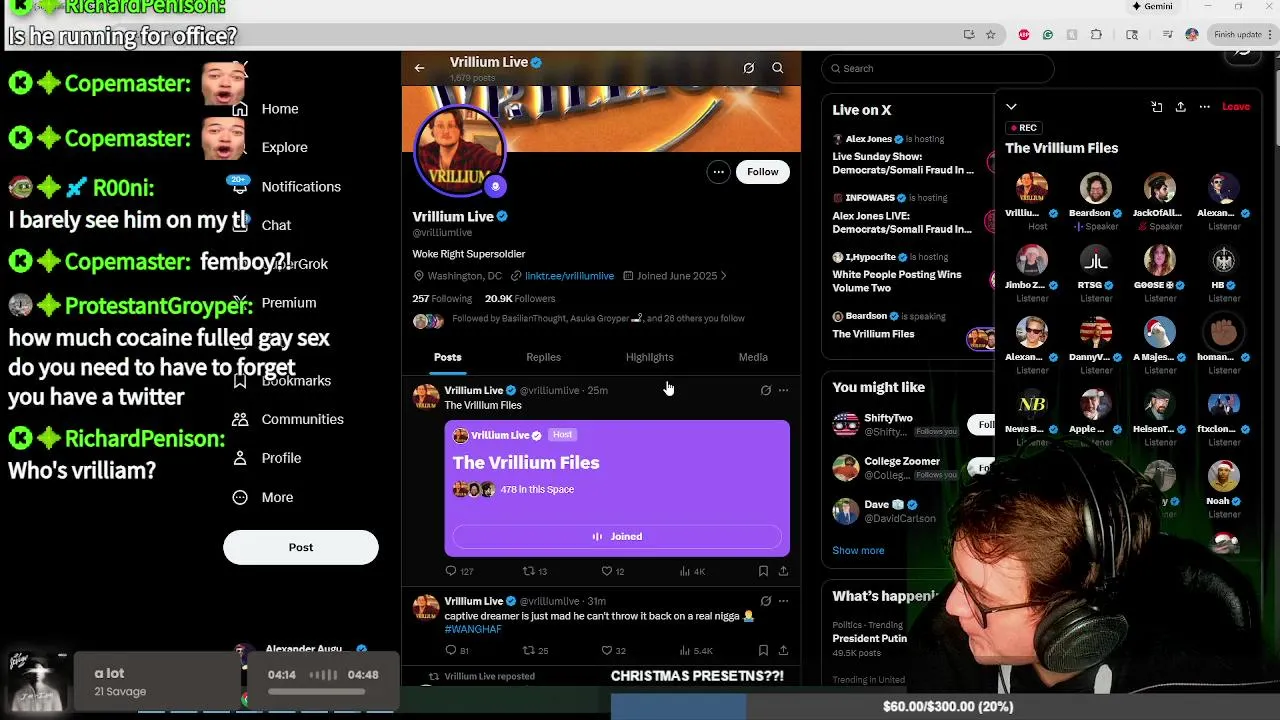Click the Grammarly extension icon
1280x720 pixels.
[1047, 34]
